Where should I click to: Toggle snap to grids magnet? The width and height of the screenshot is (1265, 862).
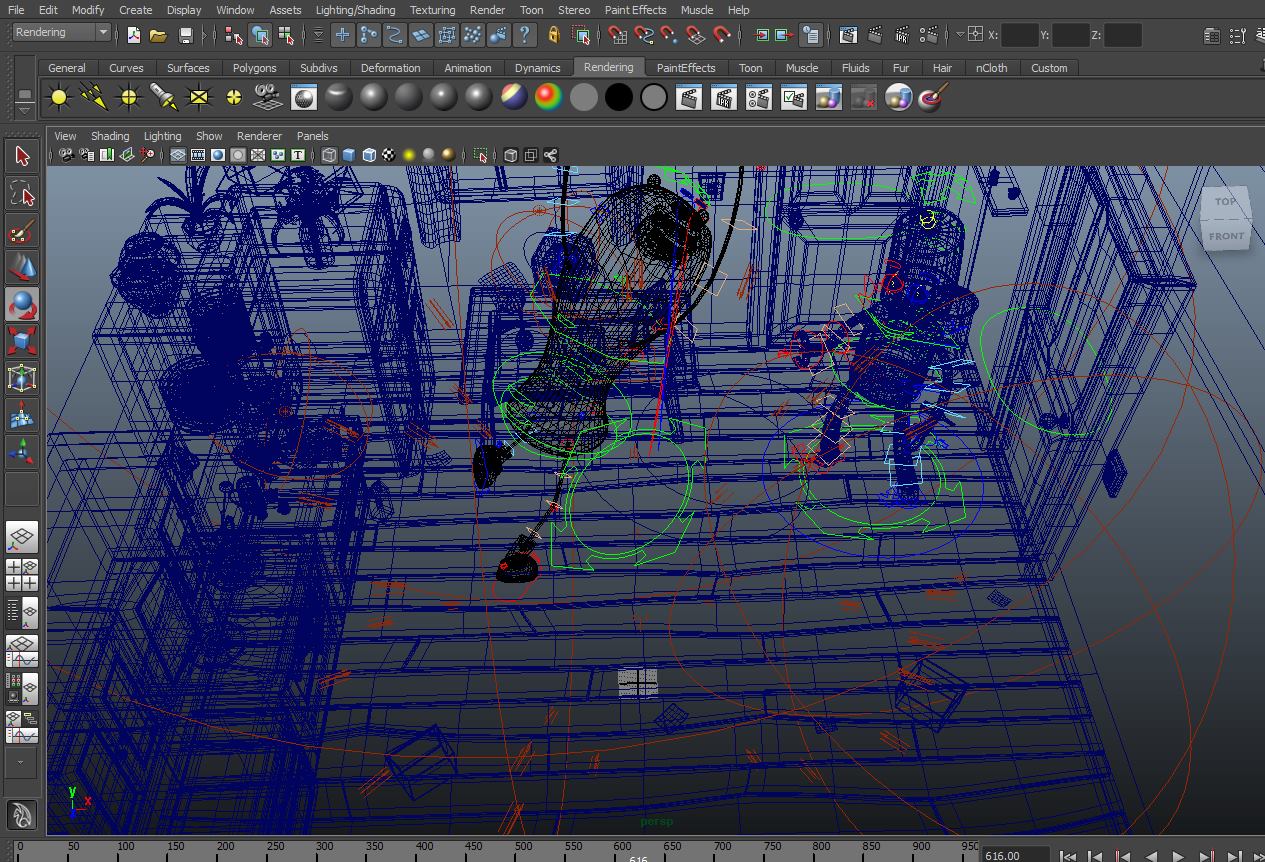pos(617,35)
